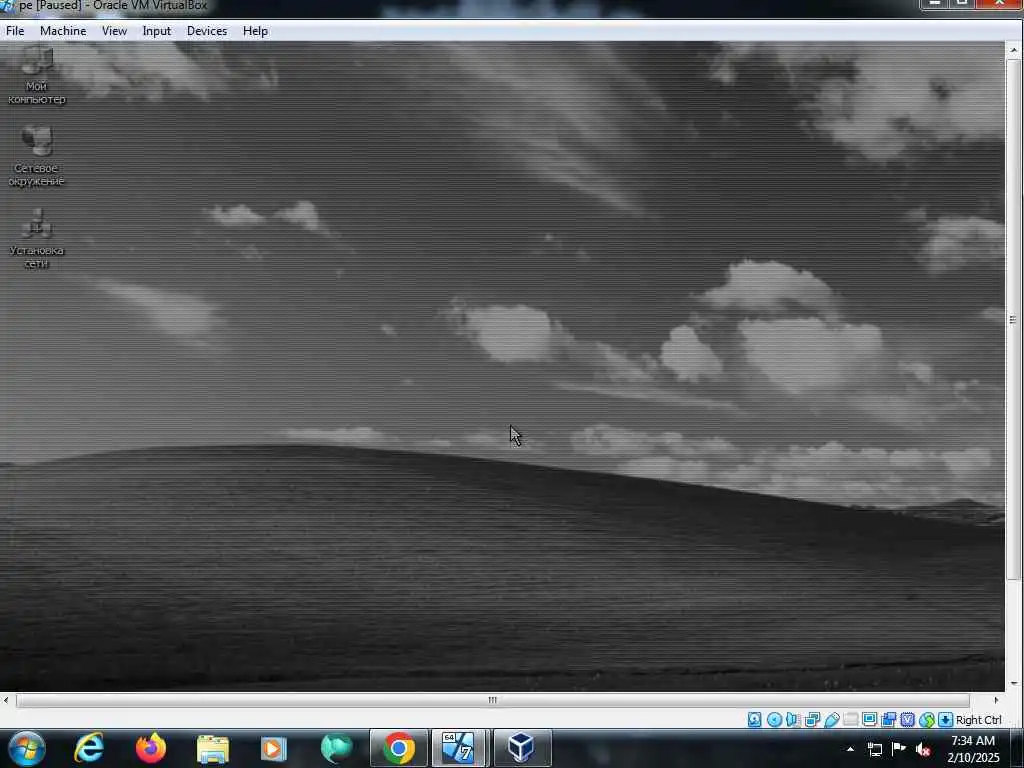Click the vertical scrollbar thumb

click(1014, 319)
